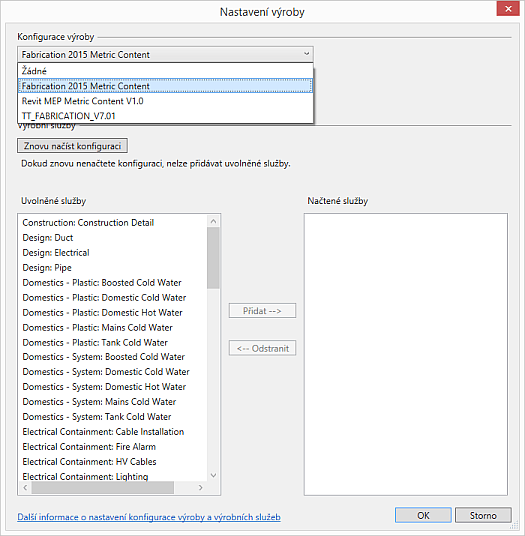The width and height of the screenshot is (525, 536).
Task: Click the <-- Odstranit button
Action: 262,348
